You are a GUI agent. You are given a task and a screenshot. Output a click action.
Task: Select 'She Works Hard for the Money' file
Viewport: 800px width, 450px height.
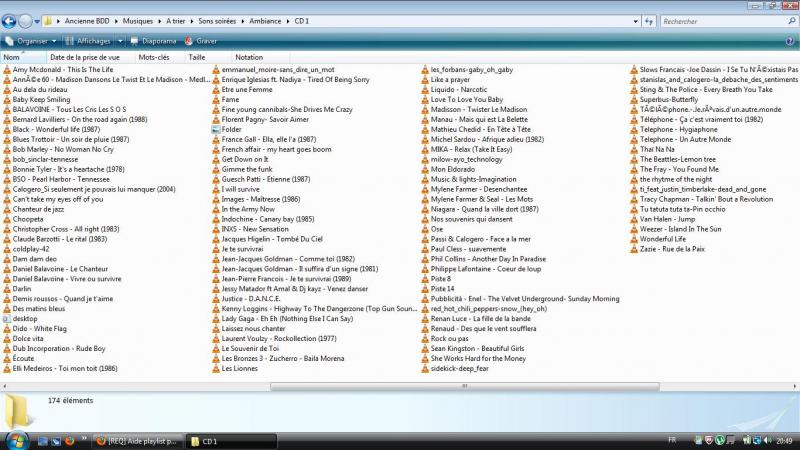coord(473,358)
